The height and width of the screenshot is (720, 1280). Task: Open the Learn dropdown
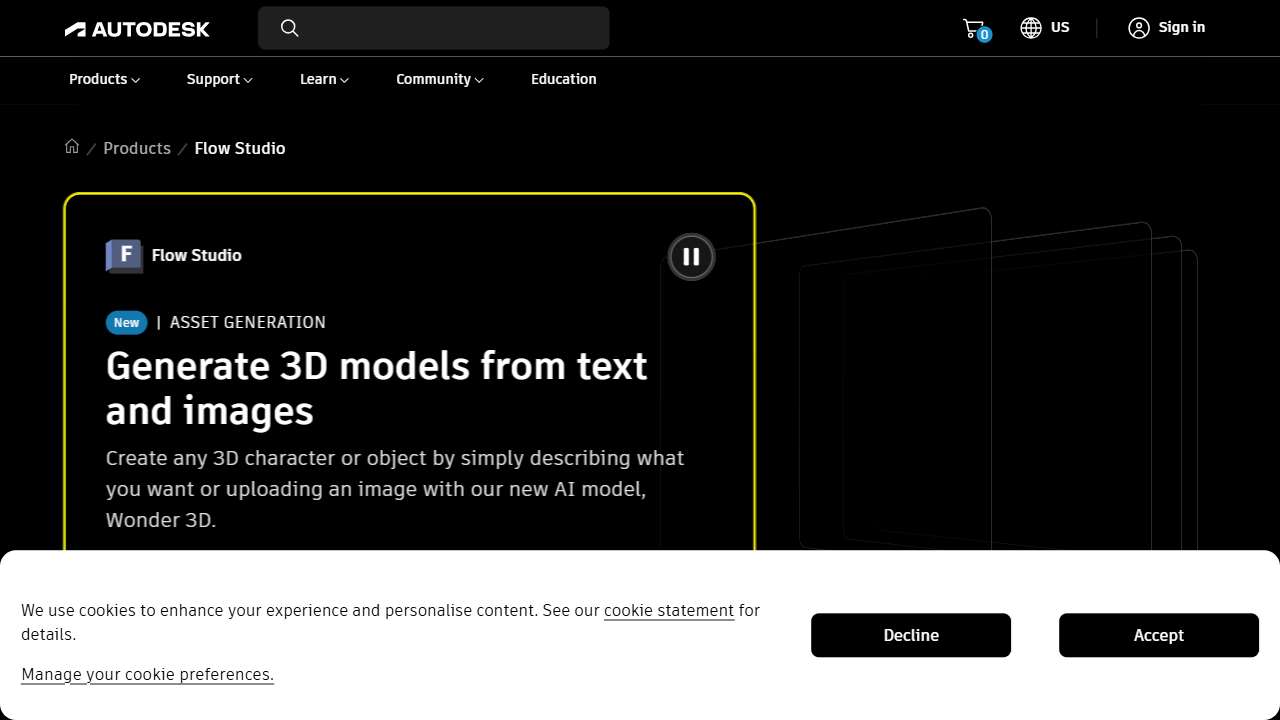324,79
